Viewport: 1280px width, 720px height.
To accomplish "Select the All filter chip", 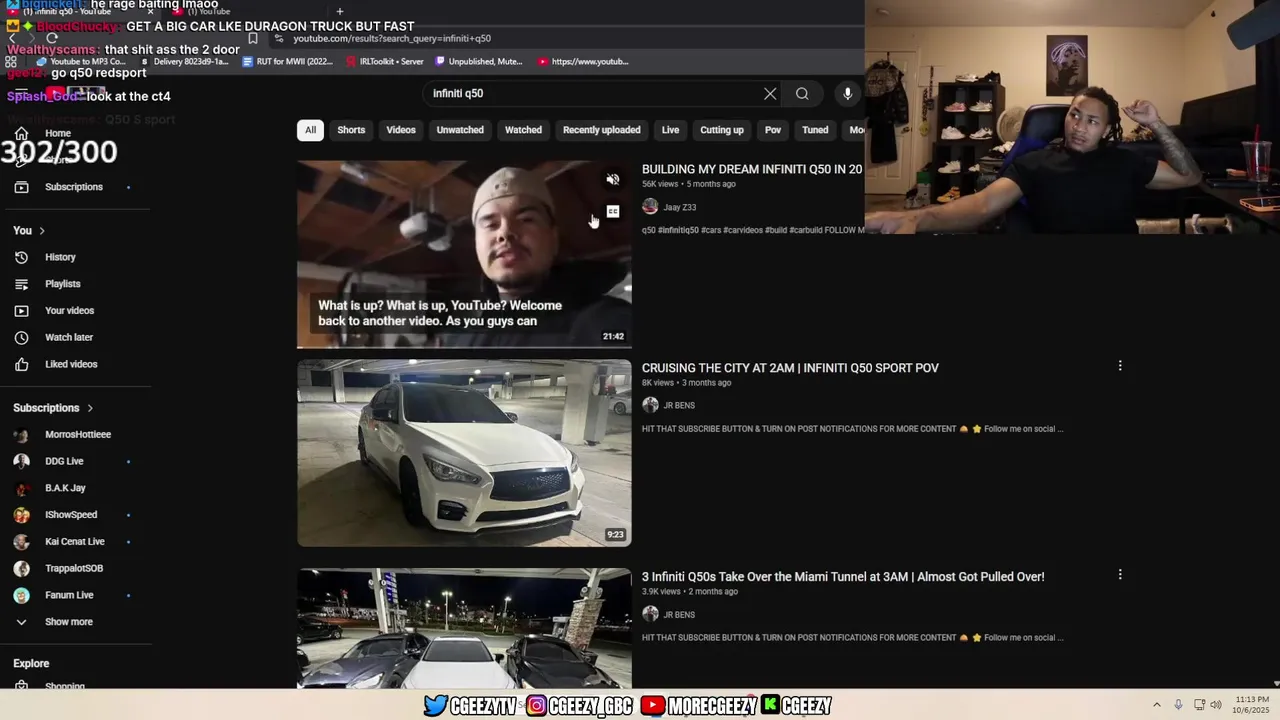I will [310, 130].
